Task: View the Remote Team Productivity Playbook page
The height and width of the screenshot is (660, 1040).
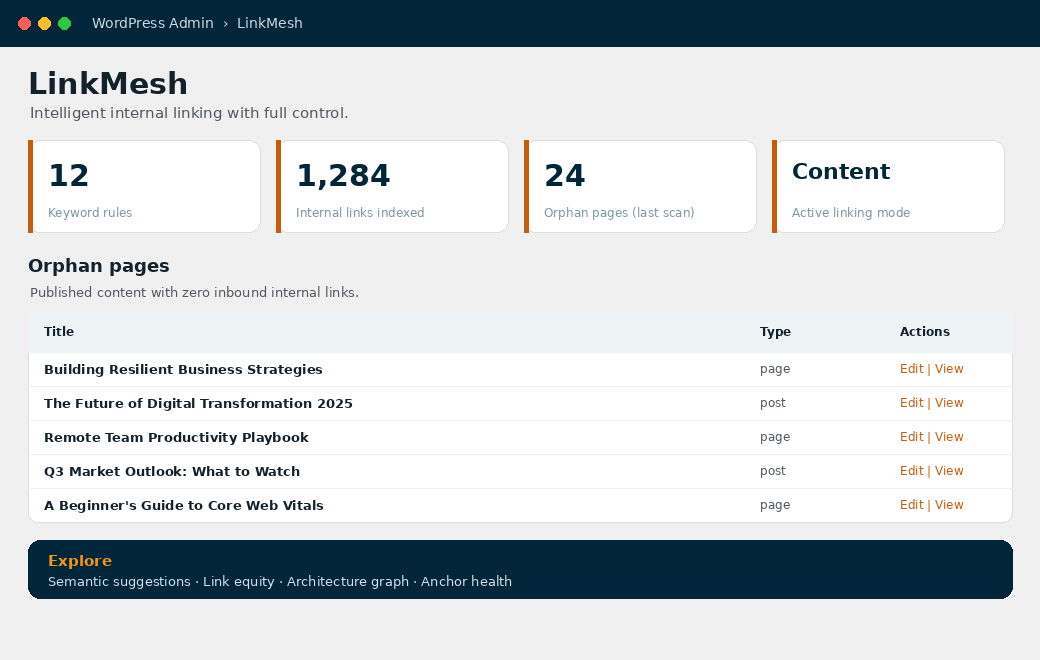Action: (x=949, y=436)
